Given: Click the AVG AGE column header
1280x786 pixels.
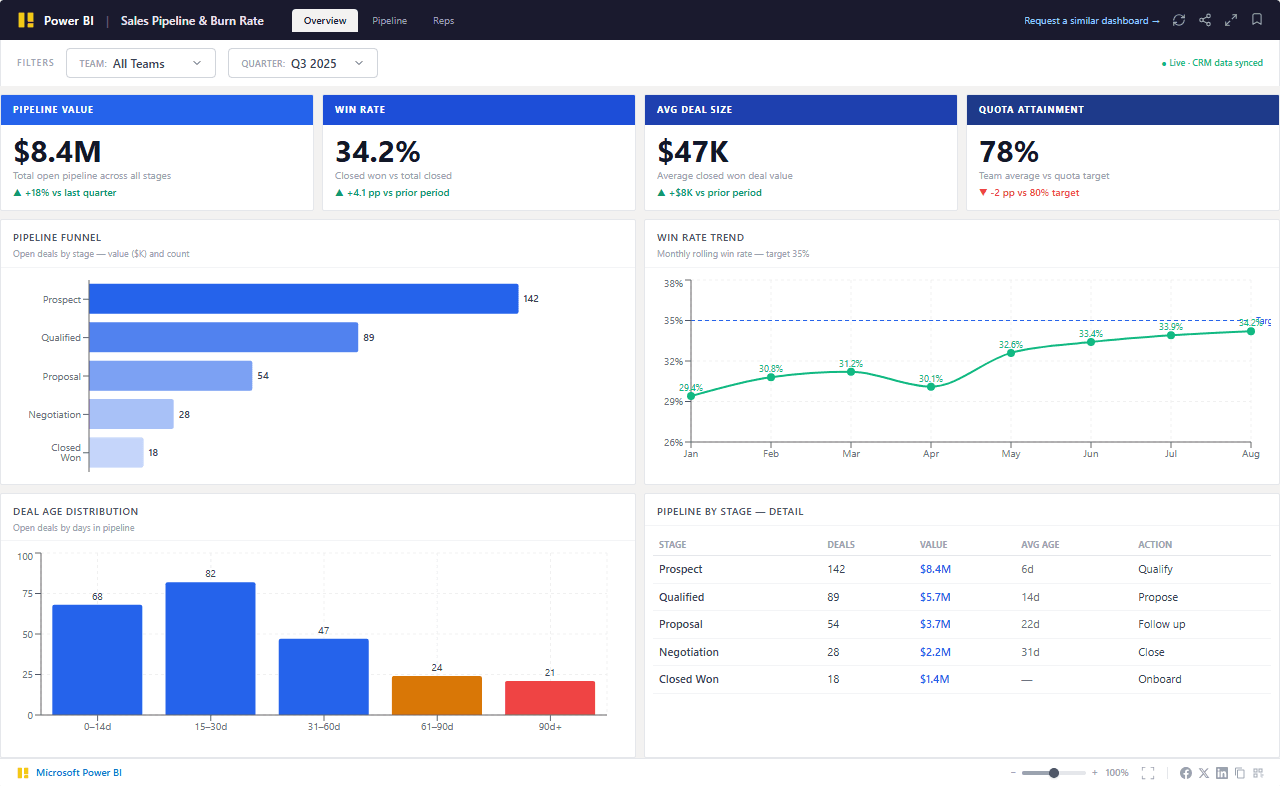Looking at the screenshot, I should tap(1040, 545).
